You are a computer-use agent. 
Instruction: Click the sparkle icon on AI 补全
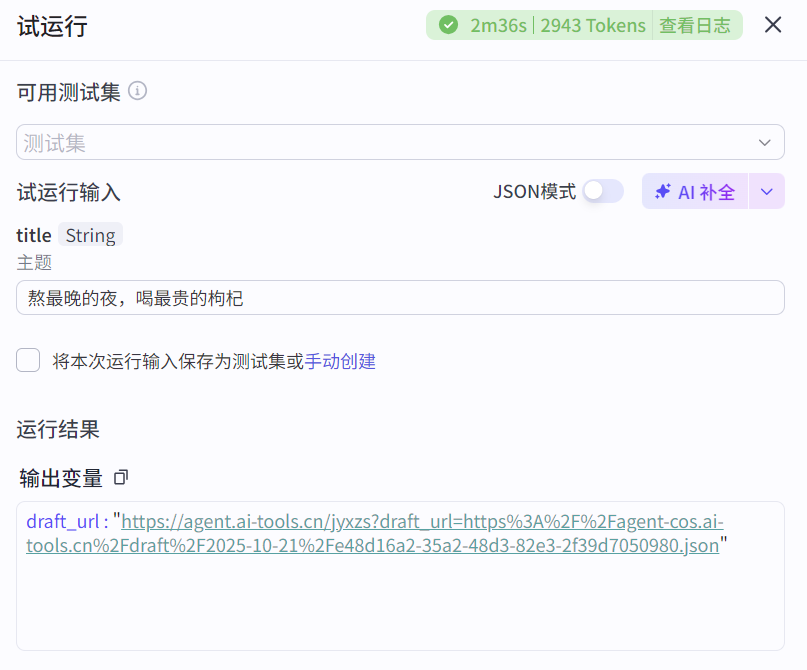click(x=662, y=192)
